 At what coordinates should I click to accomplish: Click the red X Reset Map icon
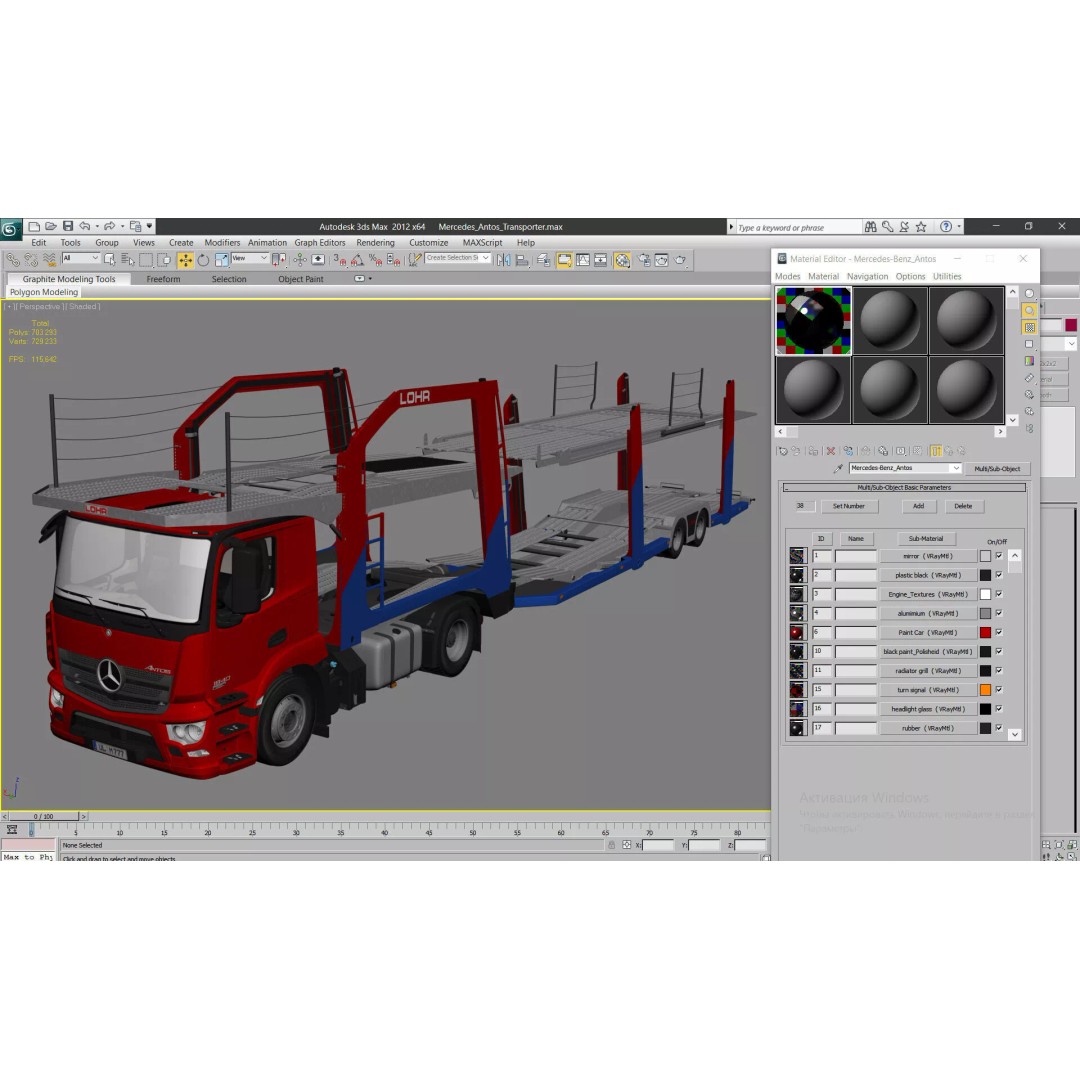pos(831,451)
